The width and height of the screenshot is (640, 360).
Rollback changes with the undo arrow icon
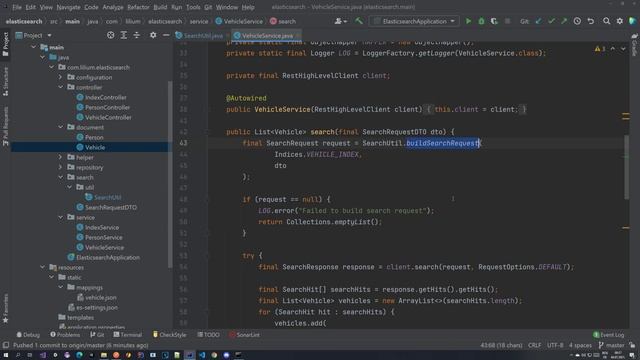[591, 21]
